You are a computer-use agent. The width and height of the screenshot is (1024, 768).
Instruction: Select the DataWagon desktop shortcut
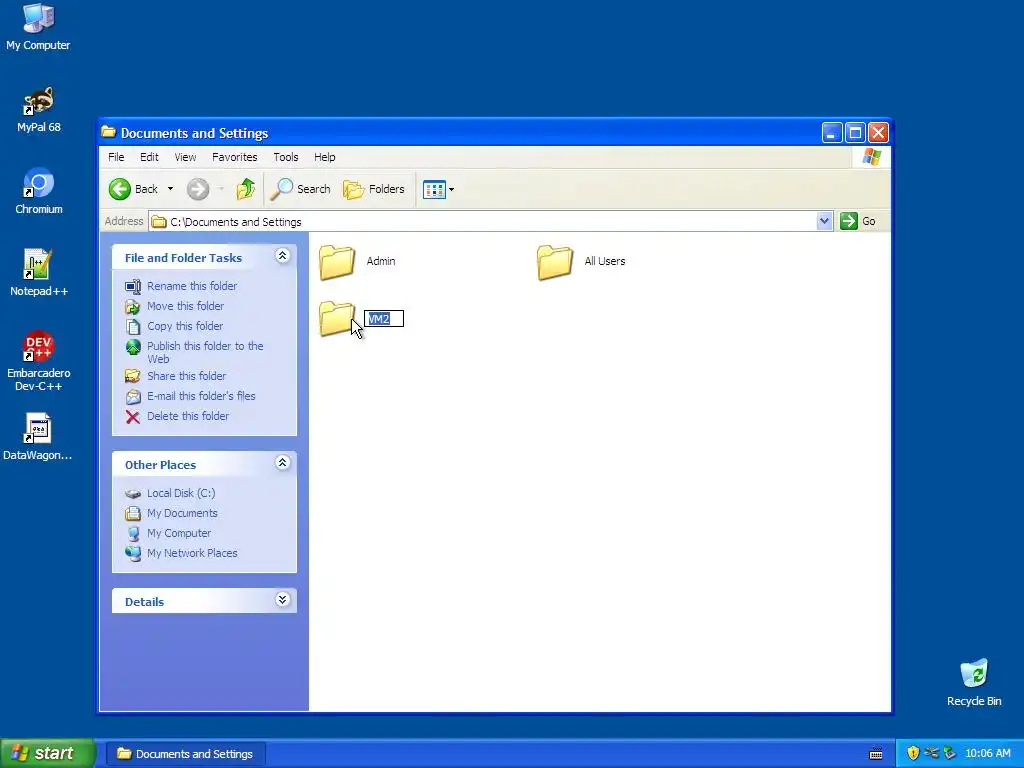38,437
